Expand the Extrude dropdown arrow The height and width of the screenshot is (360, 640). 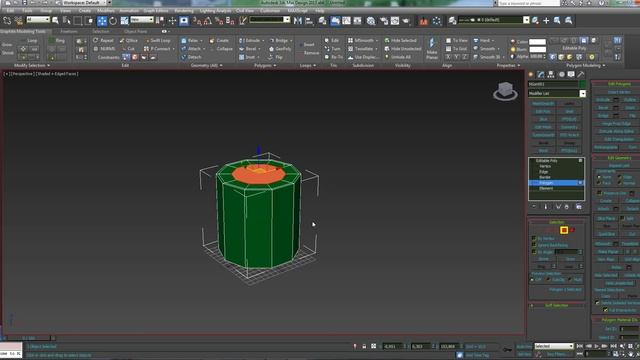[263, 40]
